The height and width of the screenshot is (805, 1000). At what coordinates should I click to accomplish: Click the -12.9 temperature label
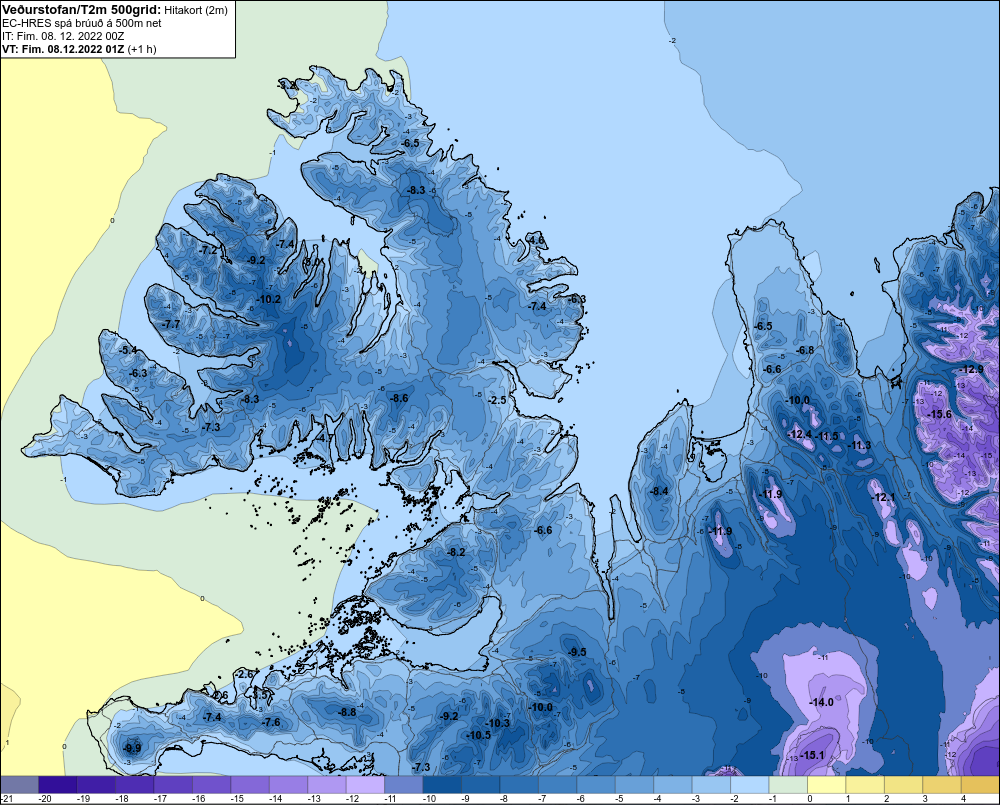click(971, 369)
